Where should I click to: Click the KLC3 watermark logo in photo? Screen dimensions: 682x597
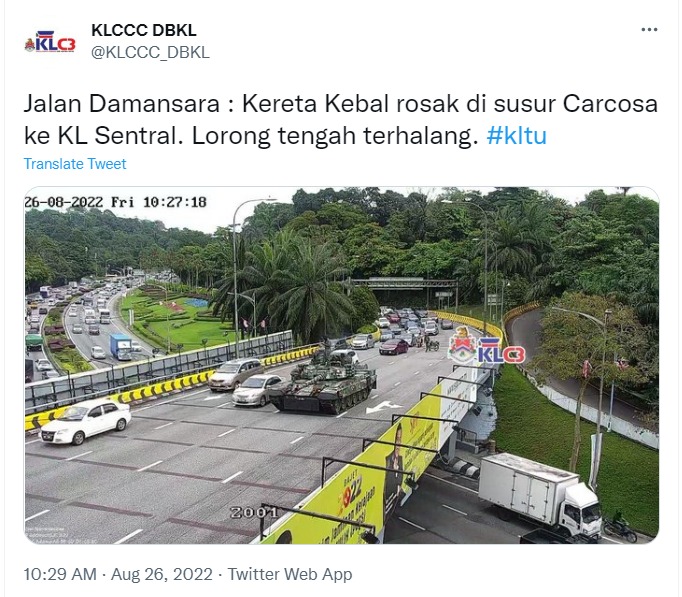pyautogui.click(x=487, y=346)
